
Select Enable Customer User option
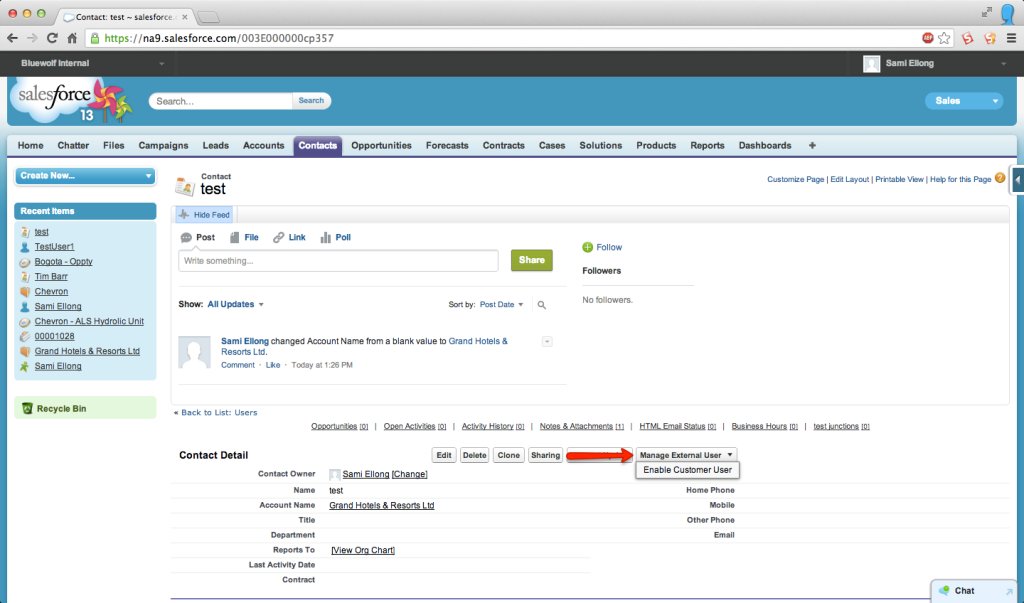point(688,470)
